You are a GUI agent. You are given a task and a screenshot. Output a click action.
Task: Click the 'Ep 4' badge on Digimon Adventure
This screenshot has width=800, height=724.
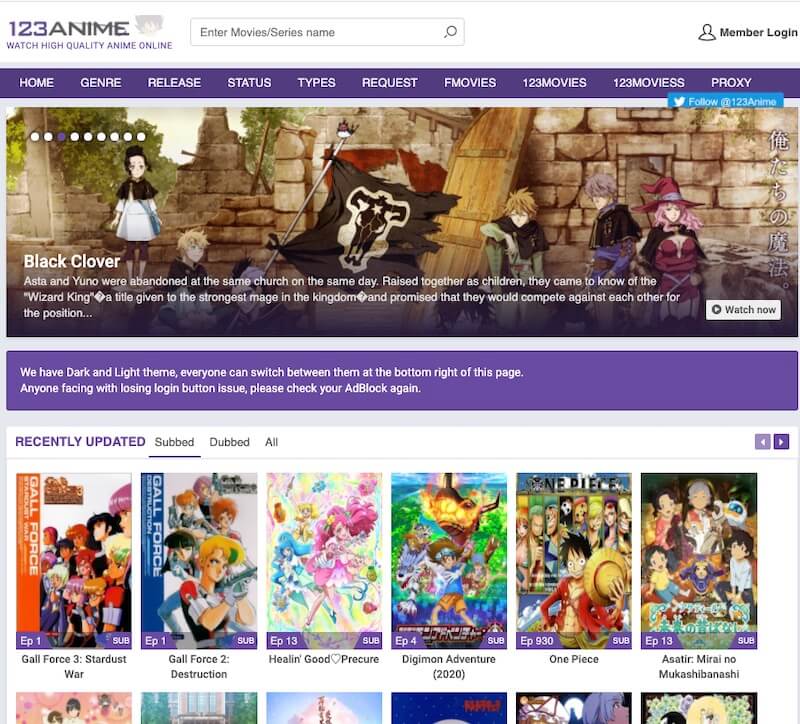tap(406, 641)
